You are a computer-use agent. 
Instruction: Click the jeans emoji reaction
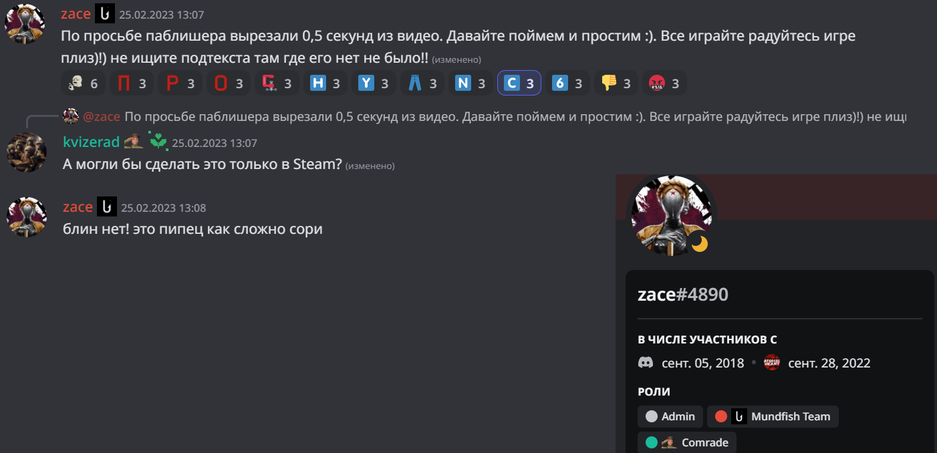click(422, 83)
